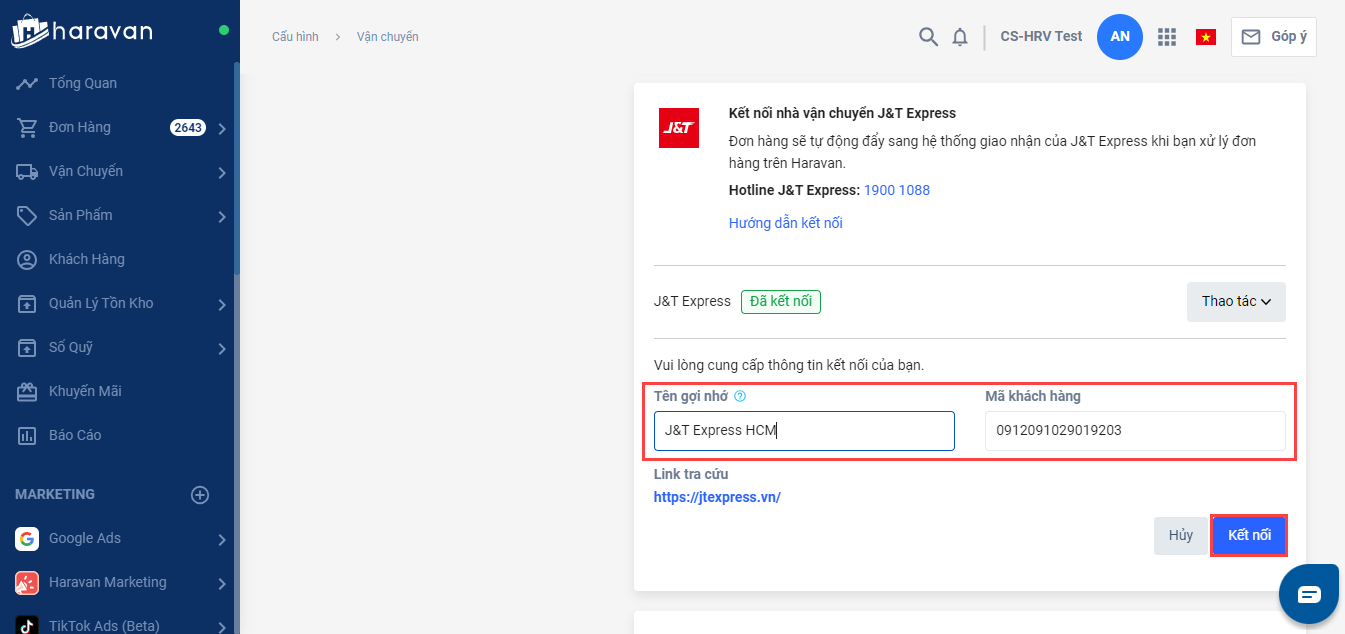Expand the Đơn Hàng menu arrow
Image resolution: width=1345 pixels, height=634 pixels.
point(222,128)
